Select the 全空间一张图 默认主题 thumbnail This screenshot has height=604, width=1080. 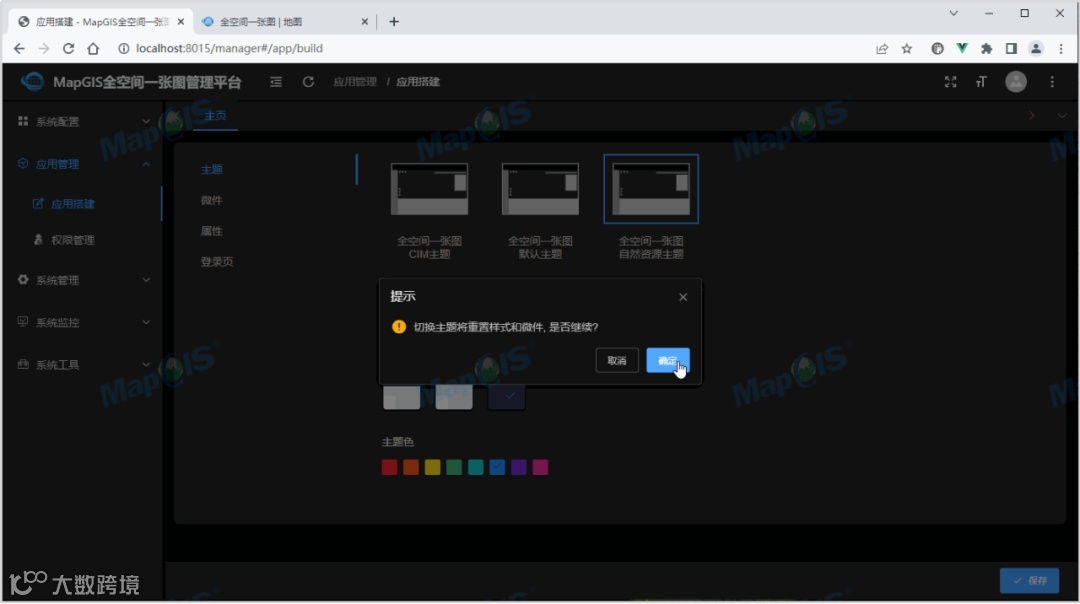(540, 189)
